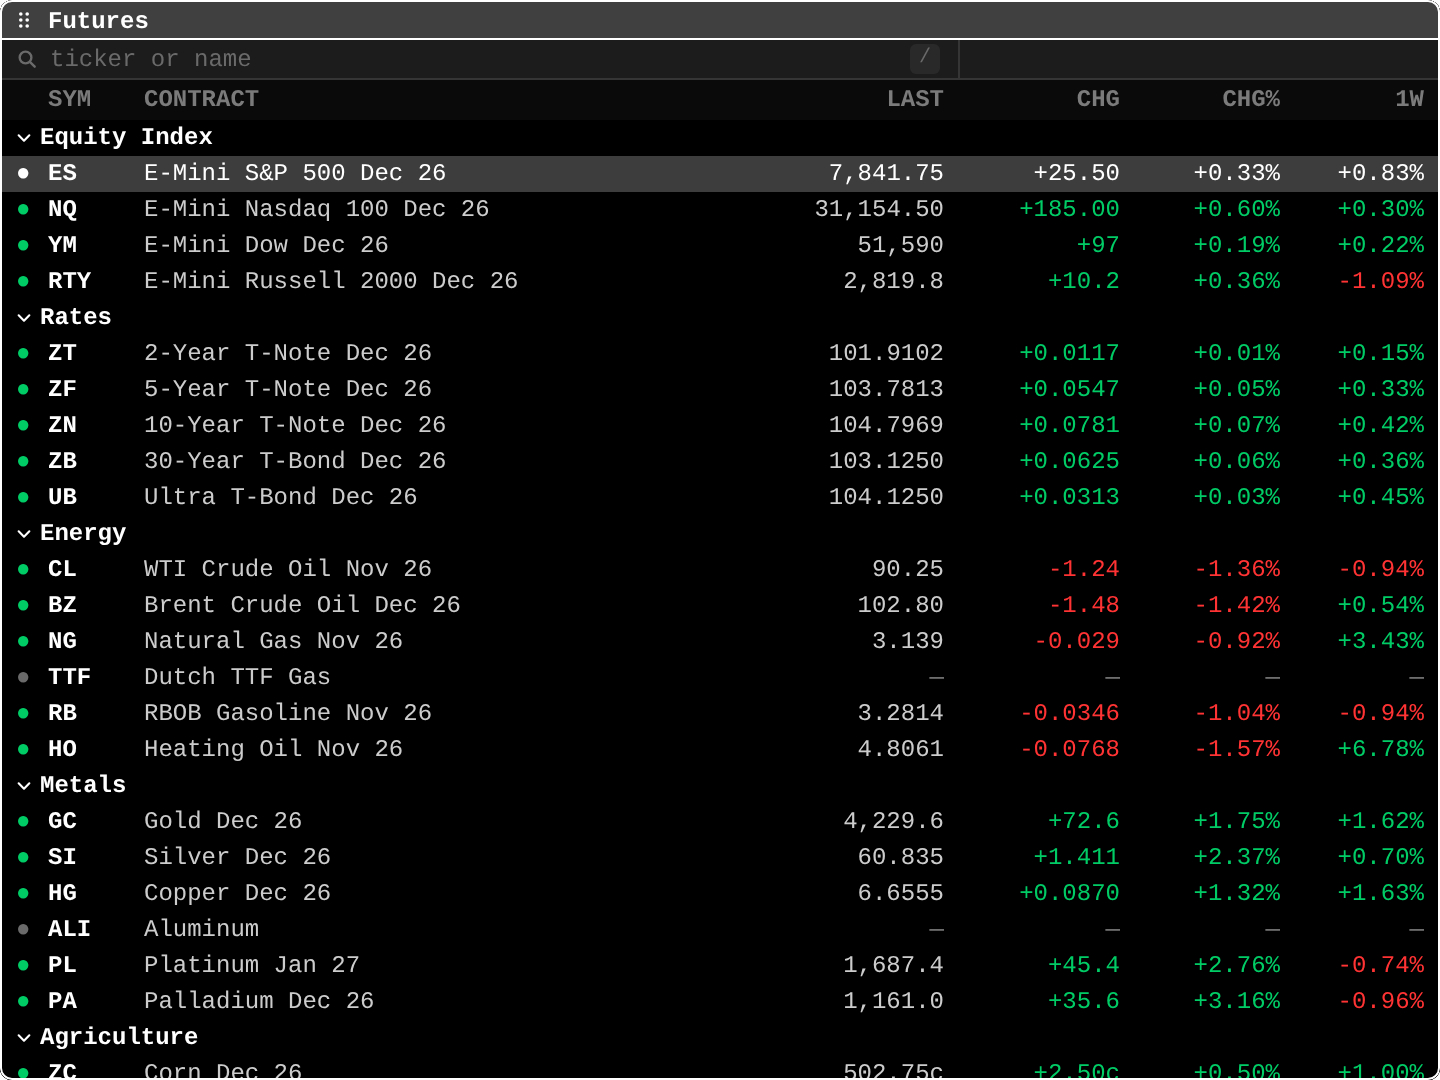1440x1080 pixels.
Task: Collapse the Equity Index group
Action: tap(24, 137)
